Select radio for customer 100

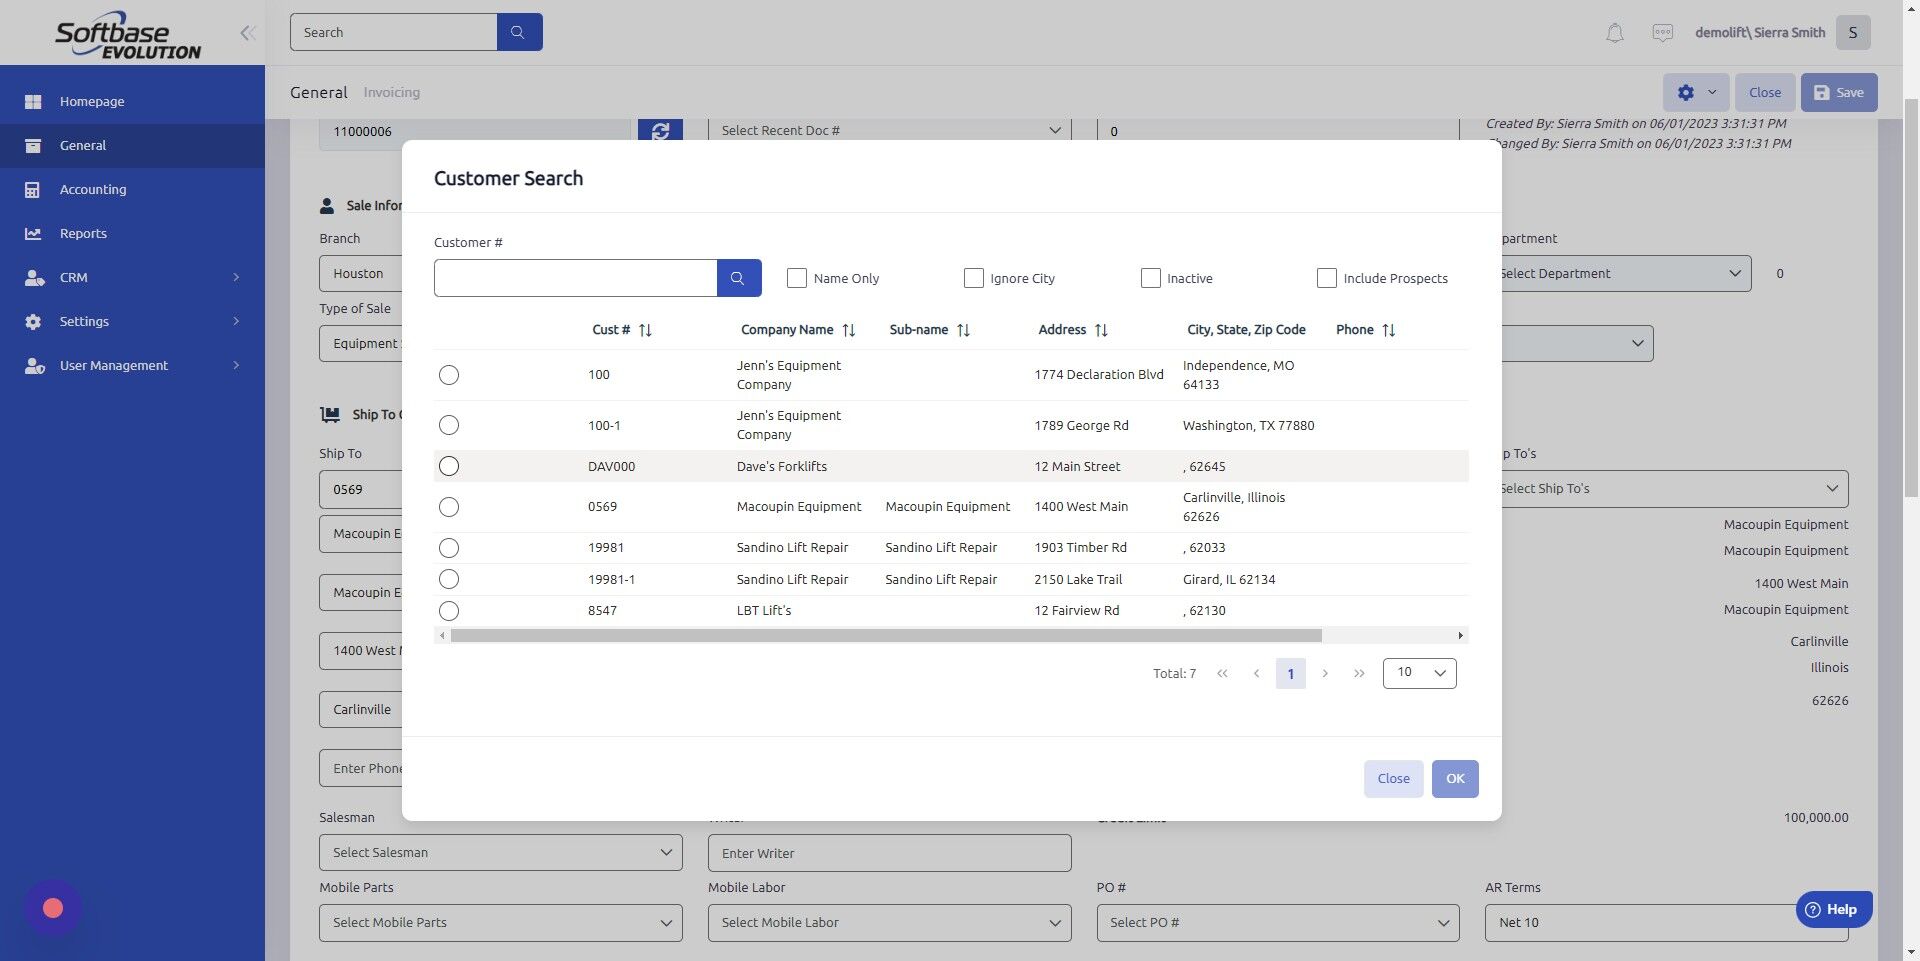[x=449, y=375]
